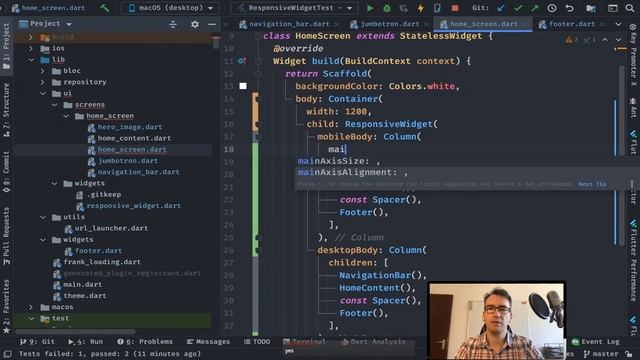Image resolution: width=640 pixels, height=360 pixels.
Task: Collapse the ui folder
Action: [42, 93]
